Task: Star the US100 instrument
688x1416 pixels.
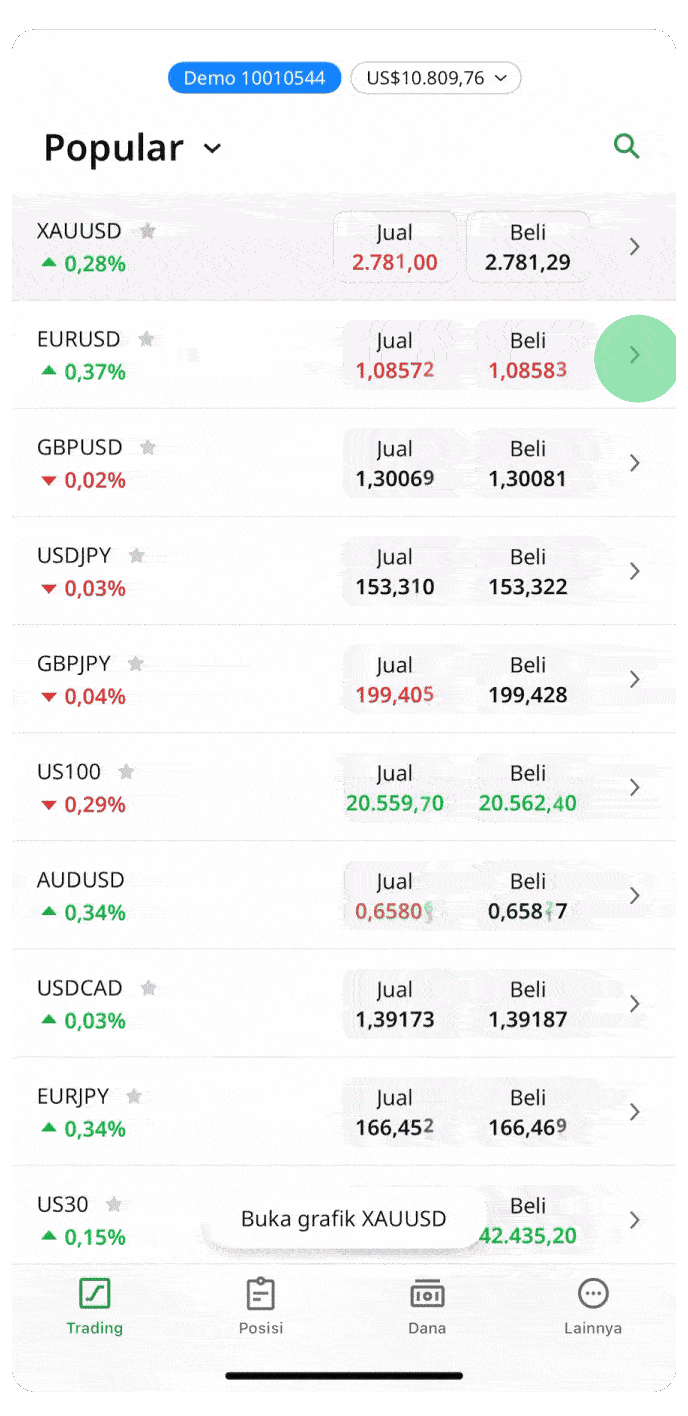Action: (x=126, y=771)
